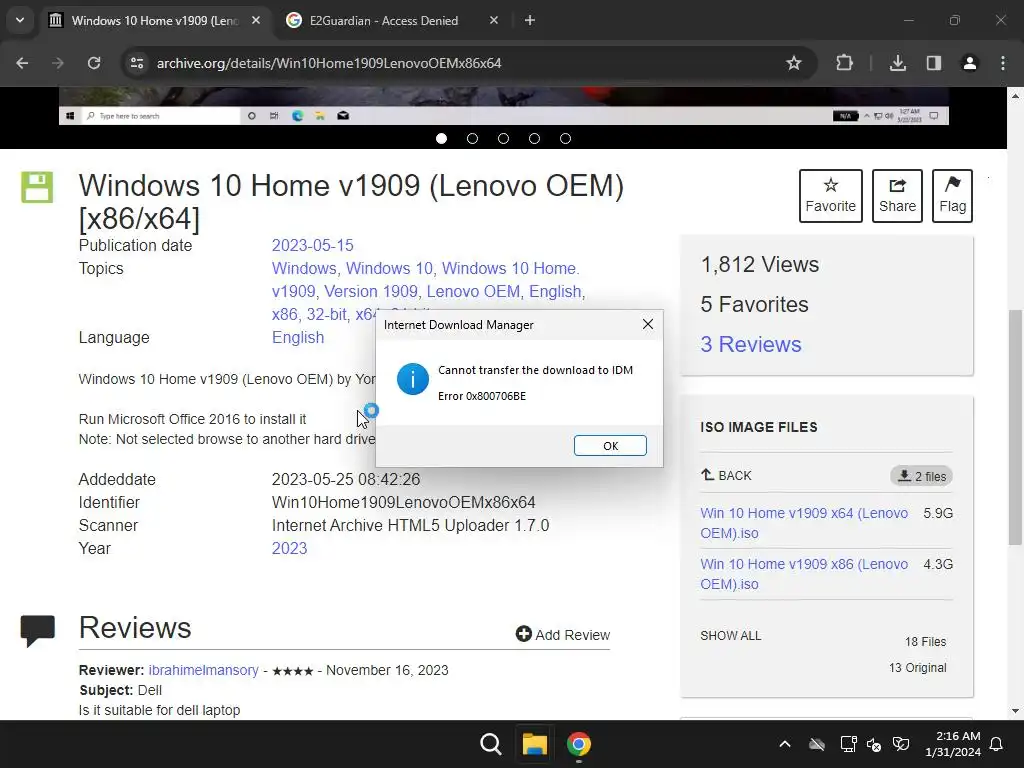Click Add Review
Screen dimensions: 1024x768
pos(562,635)
